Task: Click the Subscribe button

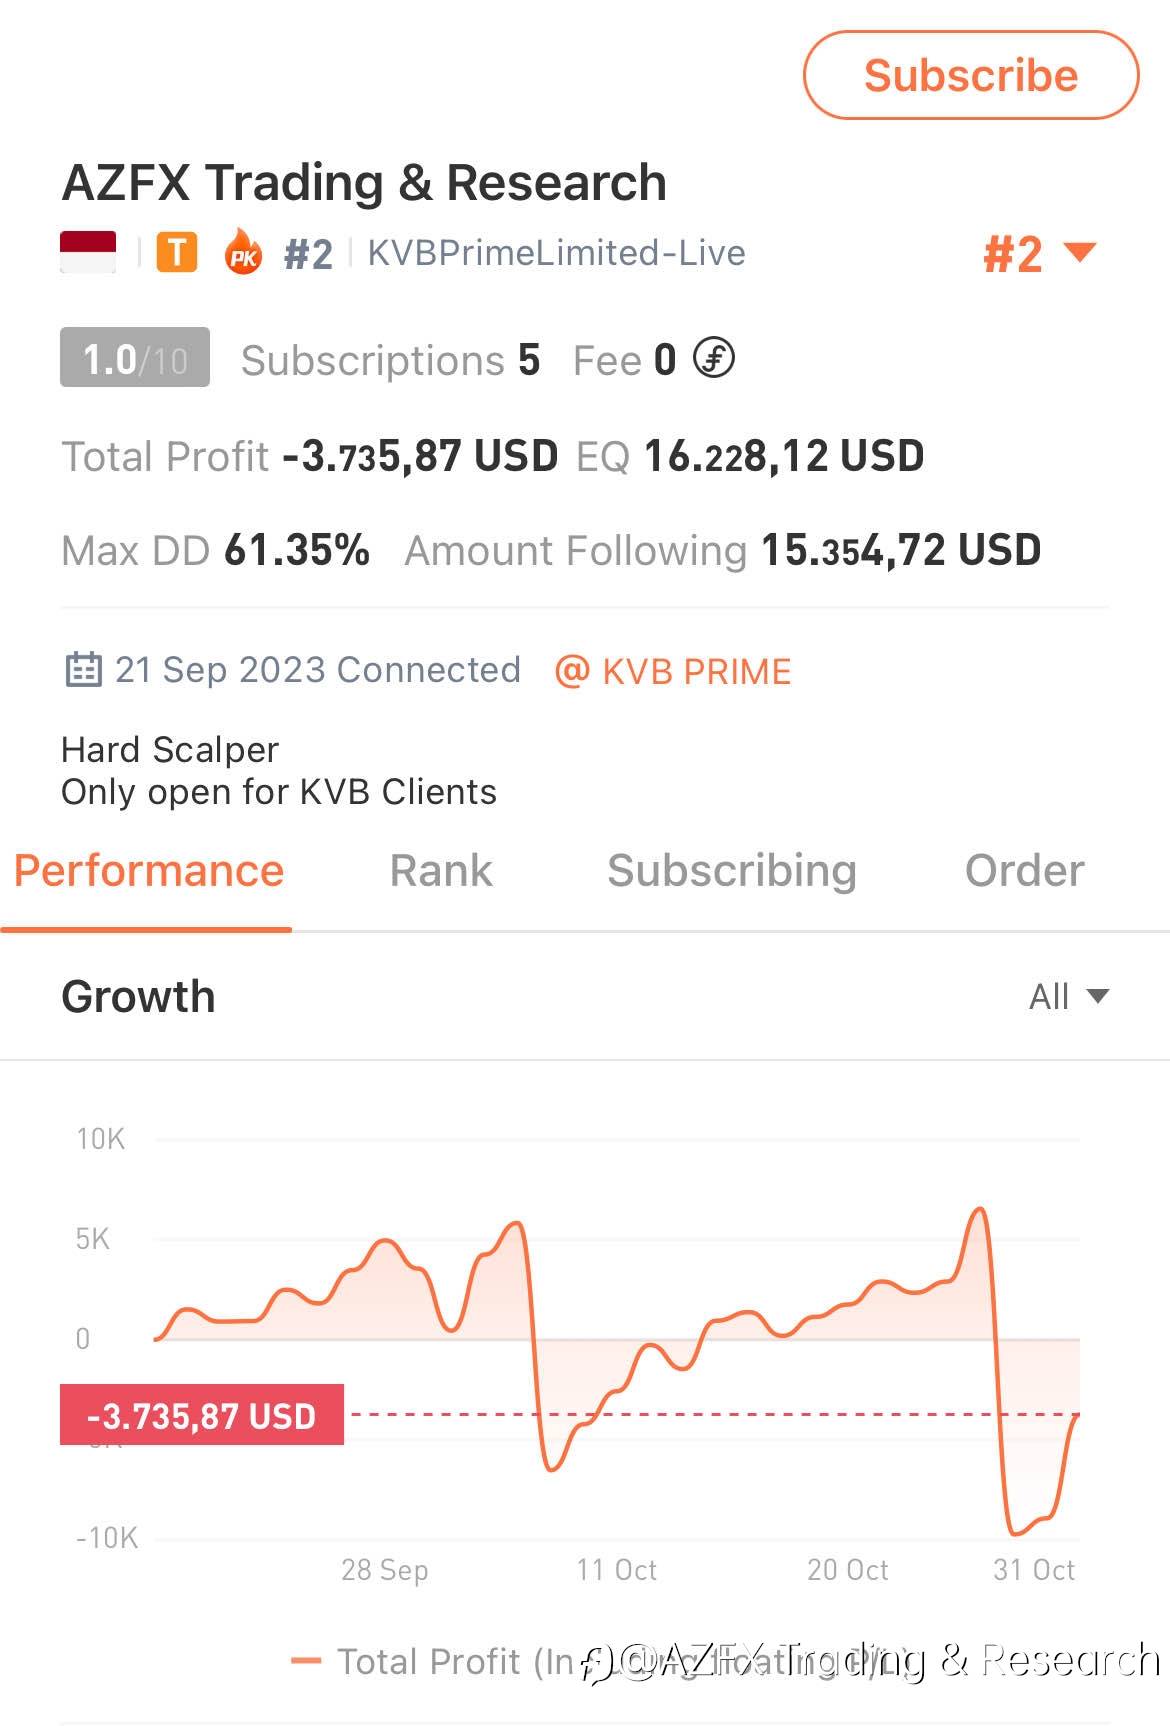Action: click(x=971, y=75)
